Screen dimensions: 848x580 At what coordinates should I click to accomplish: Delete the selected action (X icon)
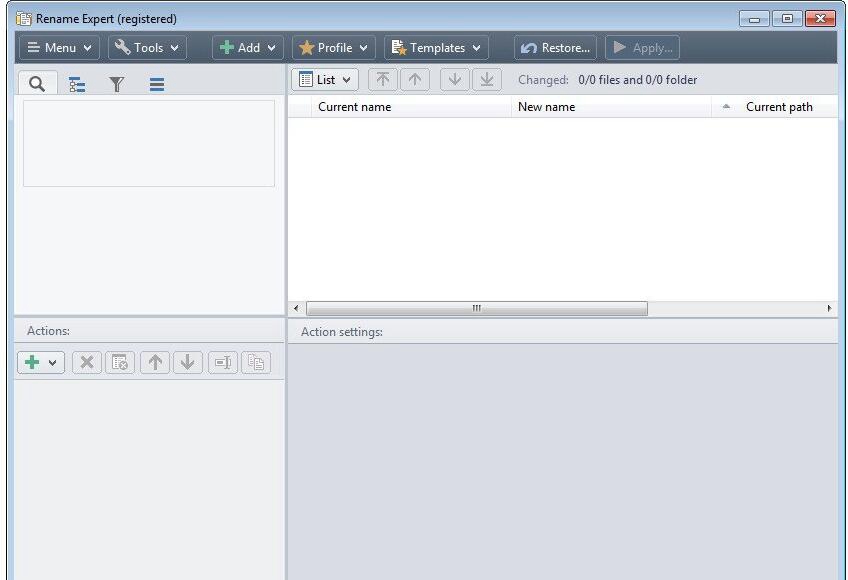87,362
